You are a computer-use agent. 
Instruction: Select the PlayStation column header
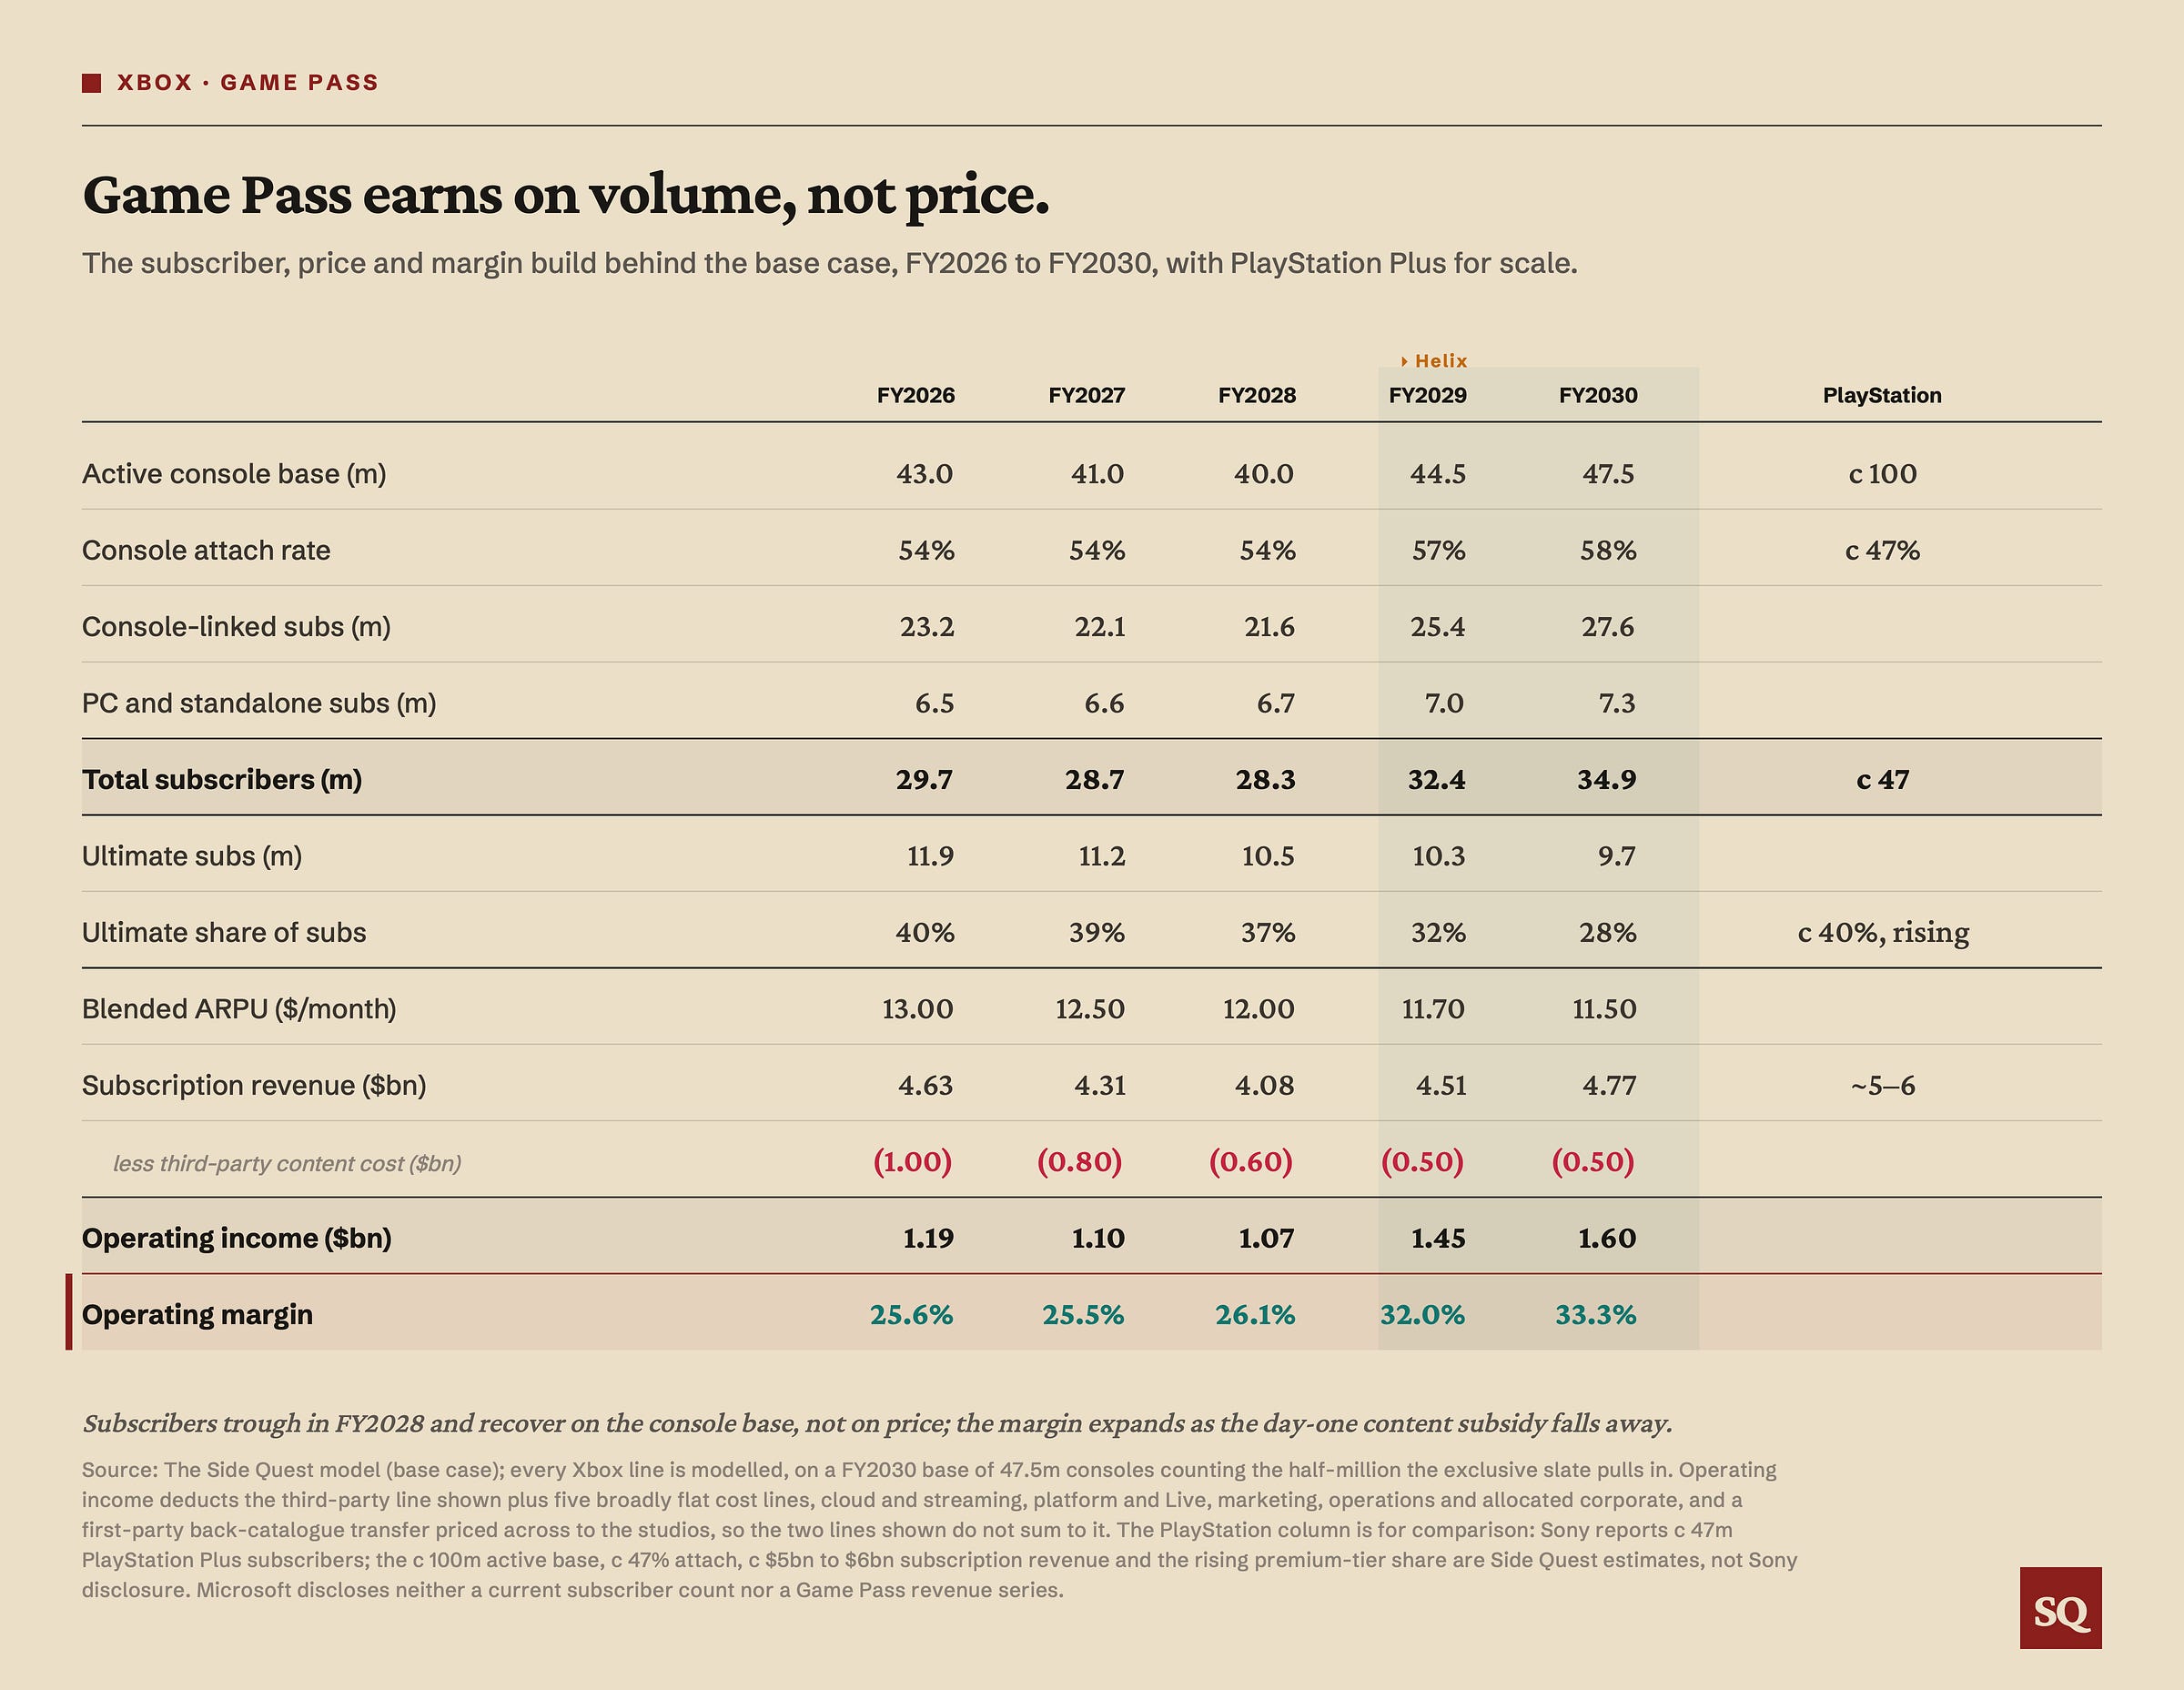pyautogui.click(x=1882, y=395)
